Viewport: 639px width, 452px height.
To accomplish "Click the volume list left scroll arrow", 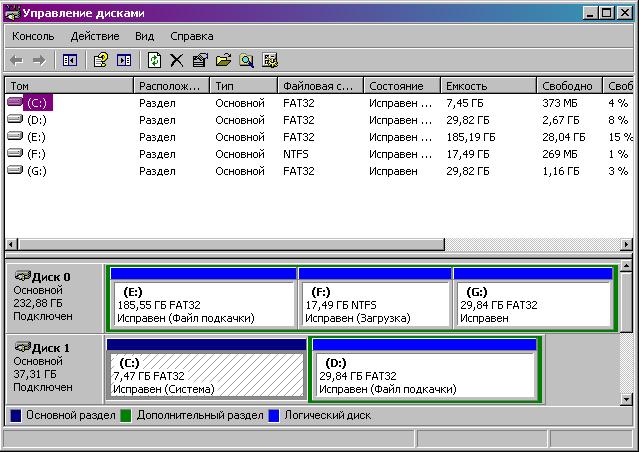I will point(11,245).
